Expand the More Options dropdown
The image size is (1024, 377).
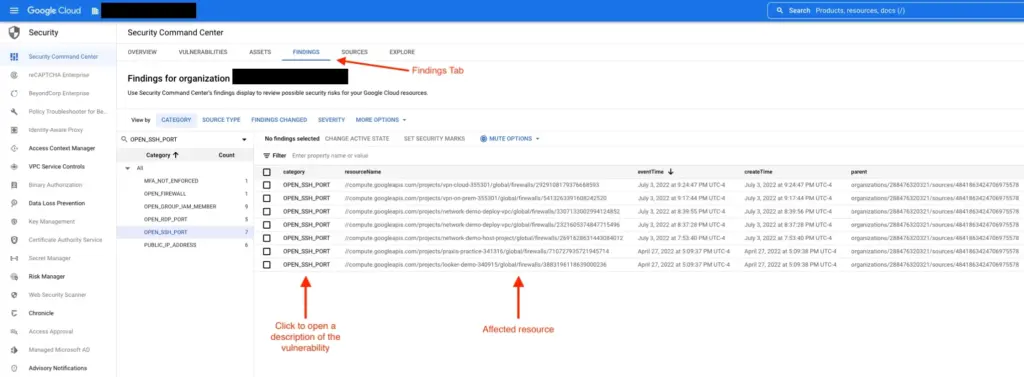pyautogui.click(x=381, y=120)
